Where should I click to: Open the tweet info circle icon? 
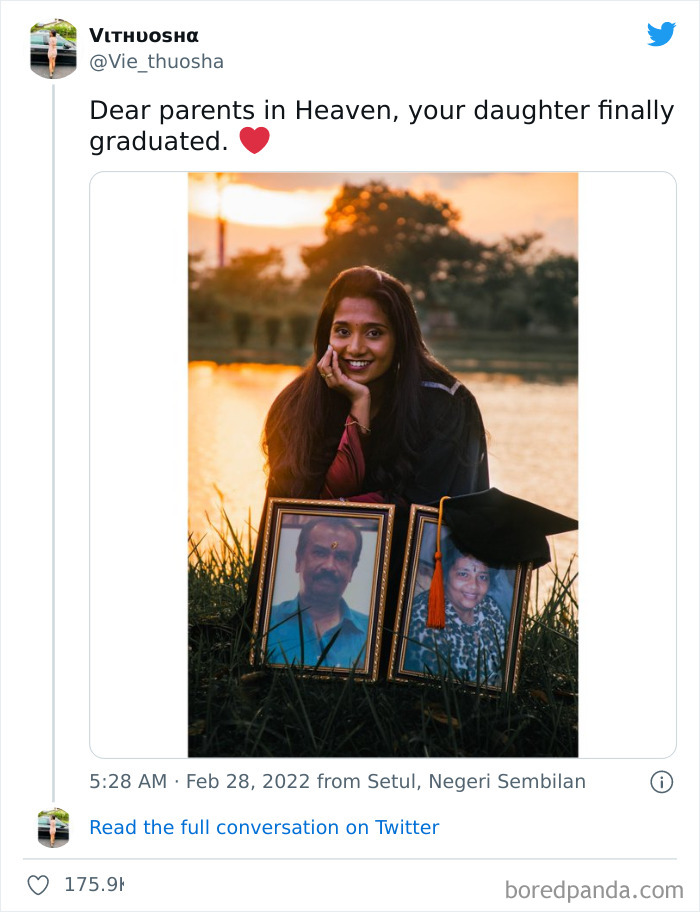click(x=661, y=782)
